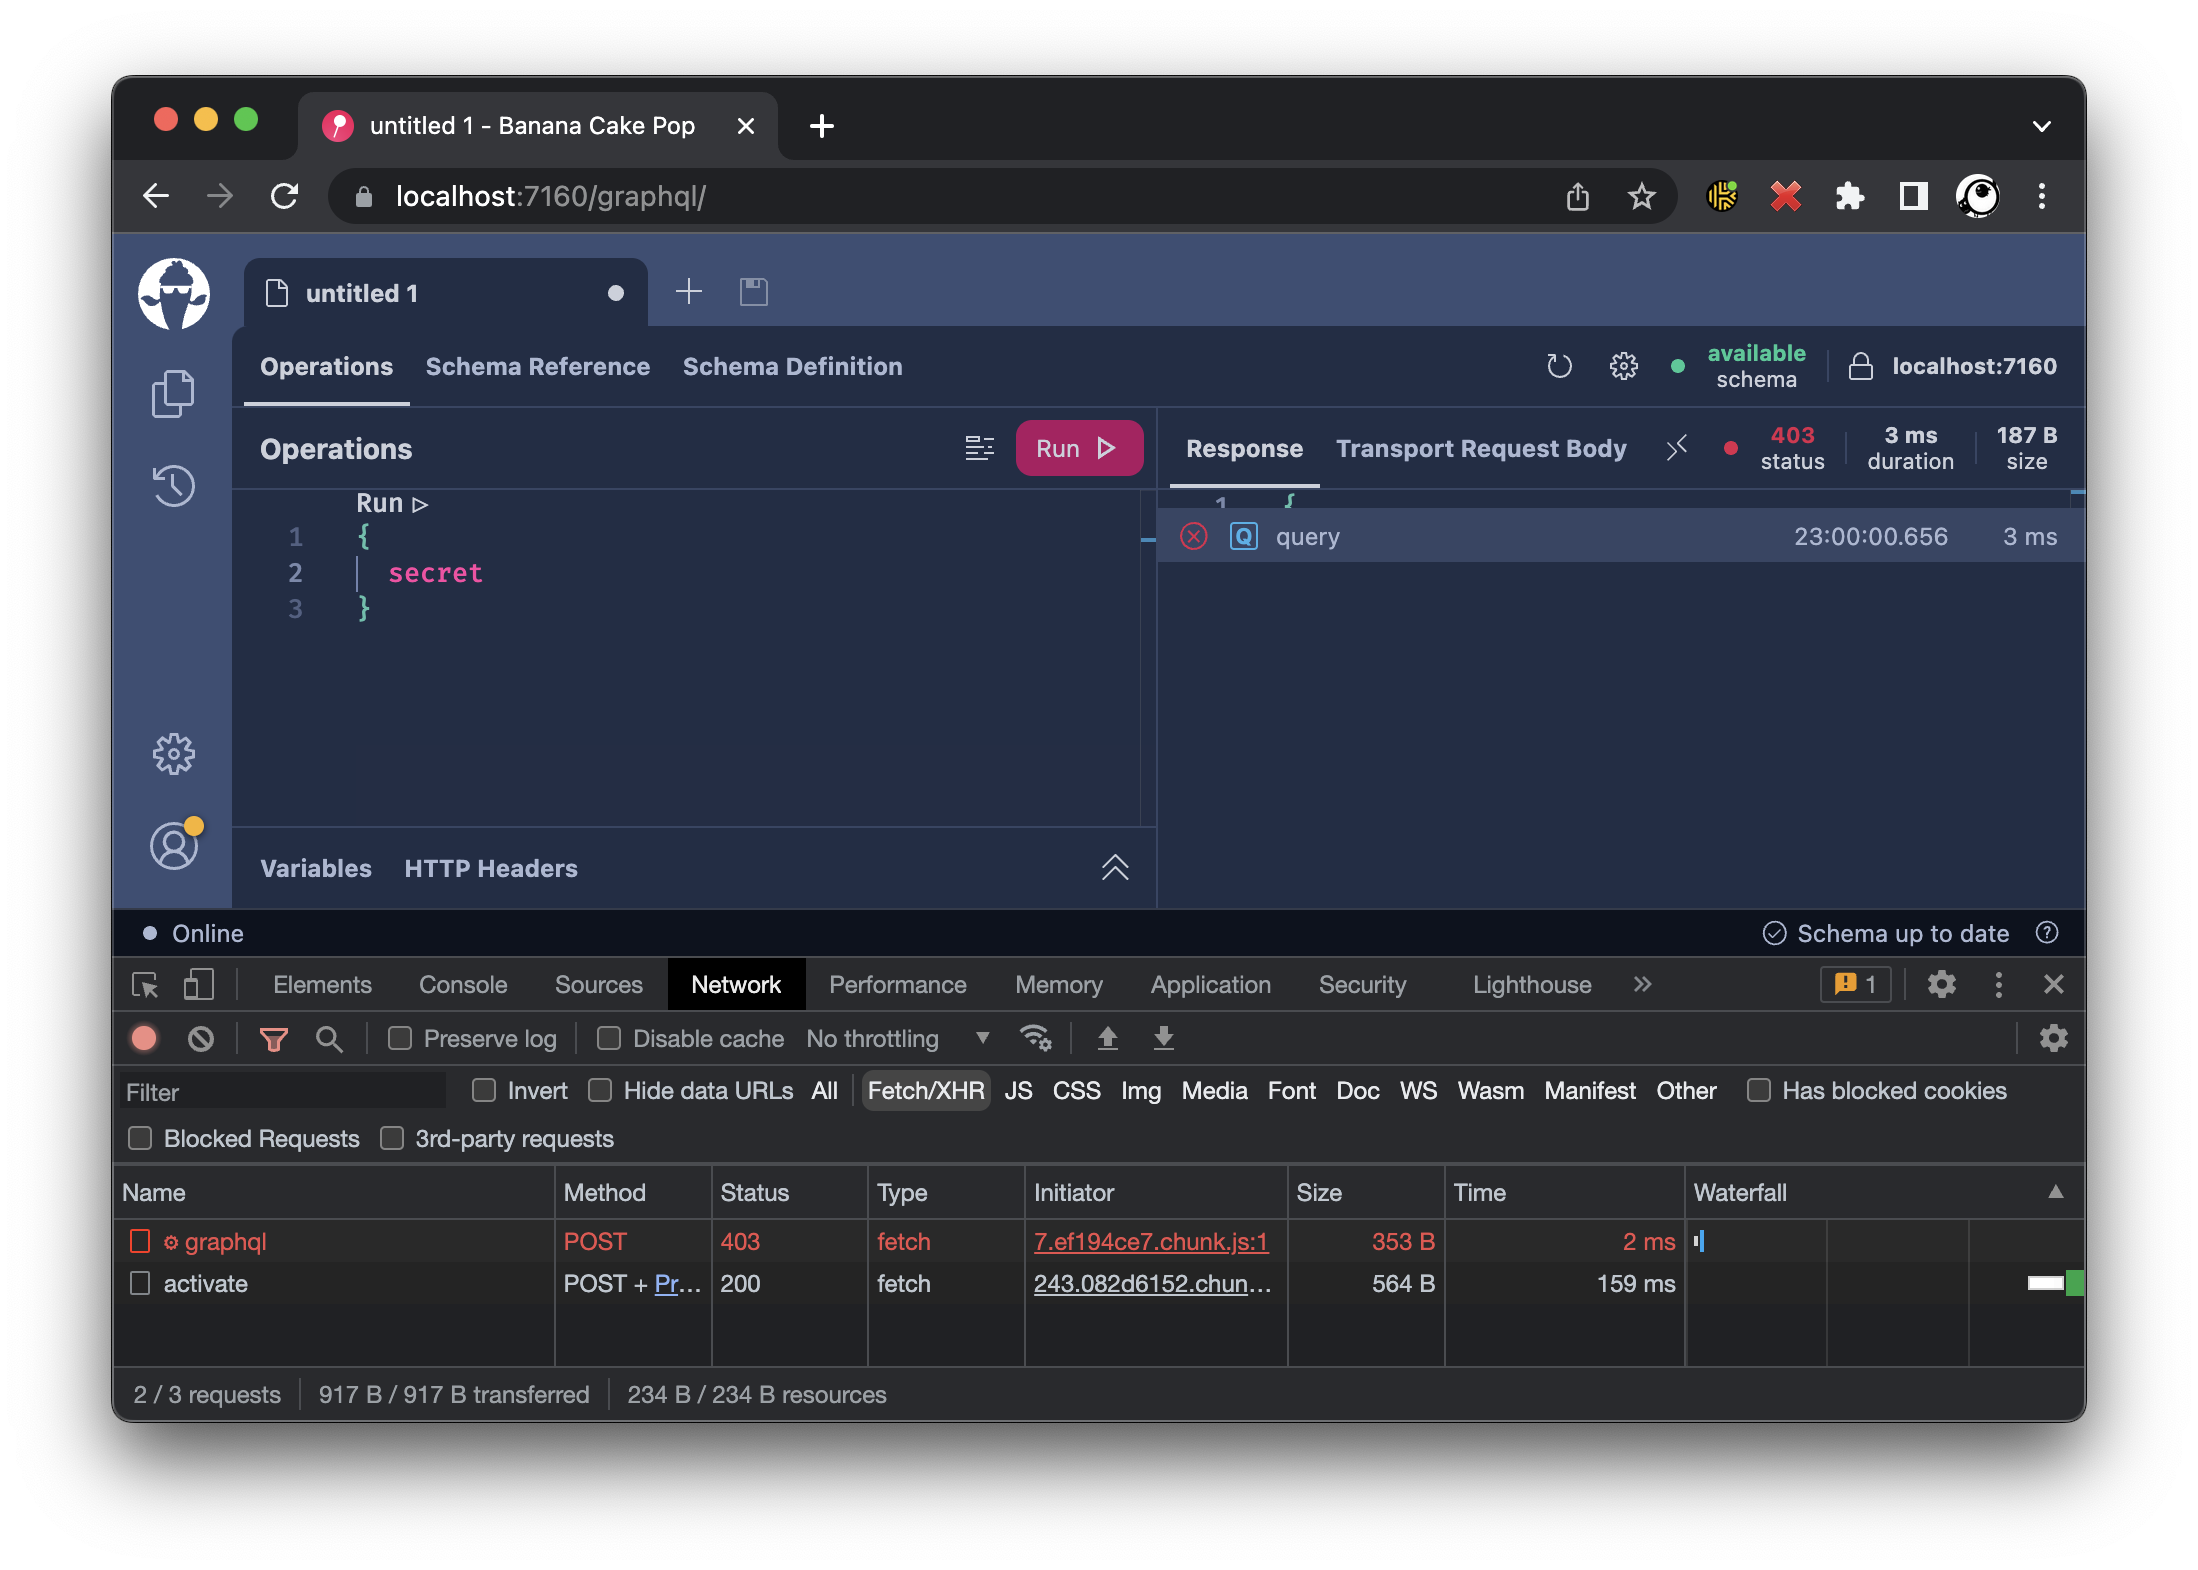Screen dimensions: 2198x1570
Task: Click the clear network log icon
Action: pyautogui.click(x=201, y=1039)
